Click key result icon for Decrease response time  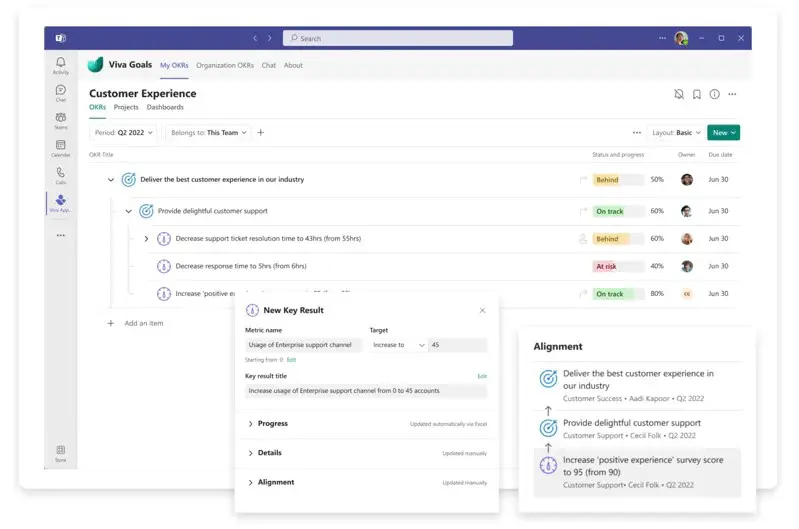click(164, 266)
